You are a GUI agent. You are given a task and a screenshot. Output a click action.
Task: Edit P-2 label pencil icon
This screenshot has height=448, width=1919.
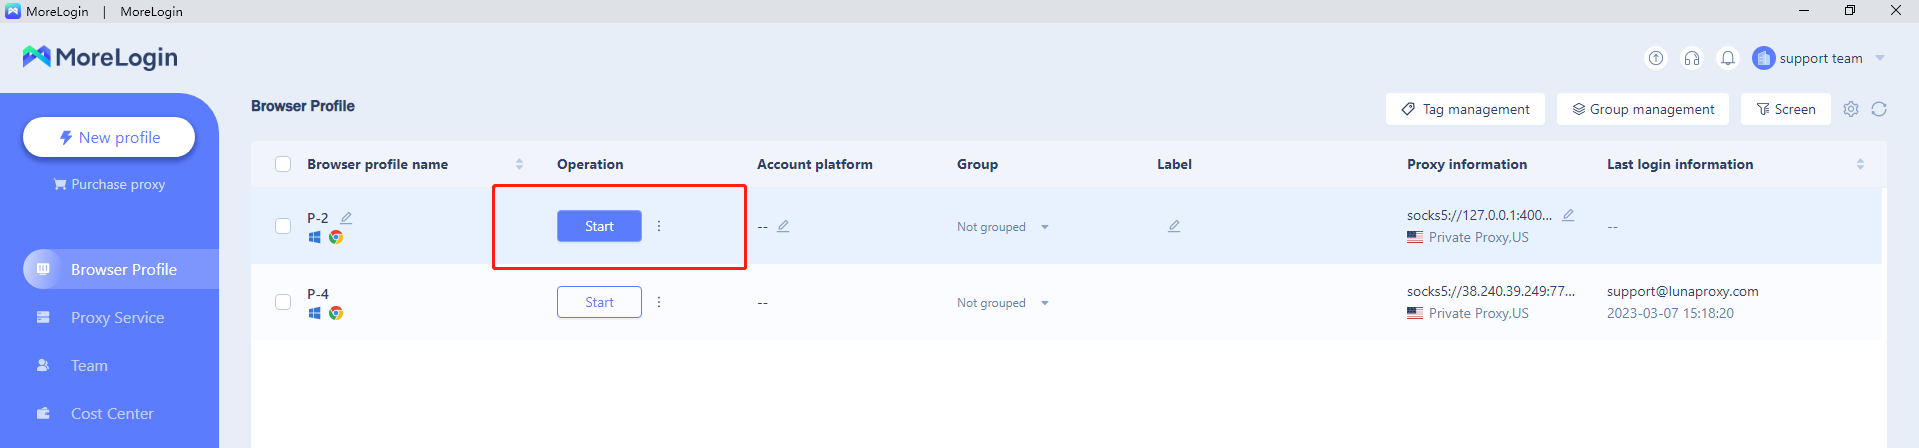point(1174,226)
